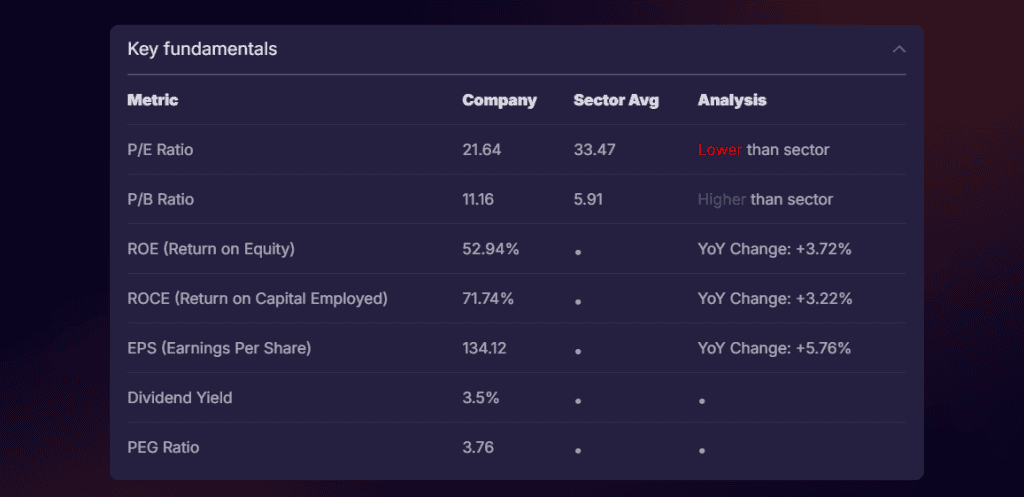The image size is (1024, 497).
Task: Click the Metric column header
Action: [x=153, y=100]
